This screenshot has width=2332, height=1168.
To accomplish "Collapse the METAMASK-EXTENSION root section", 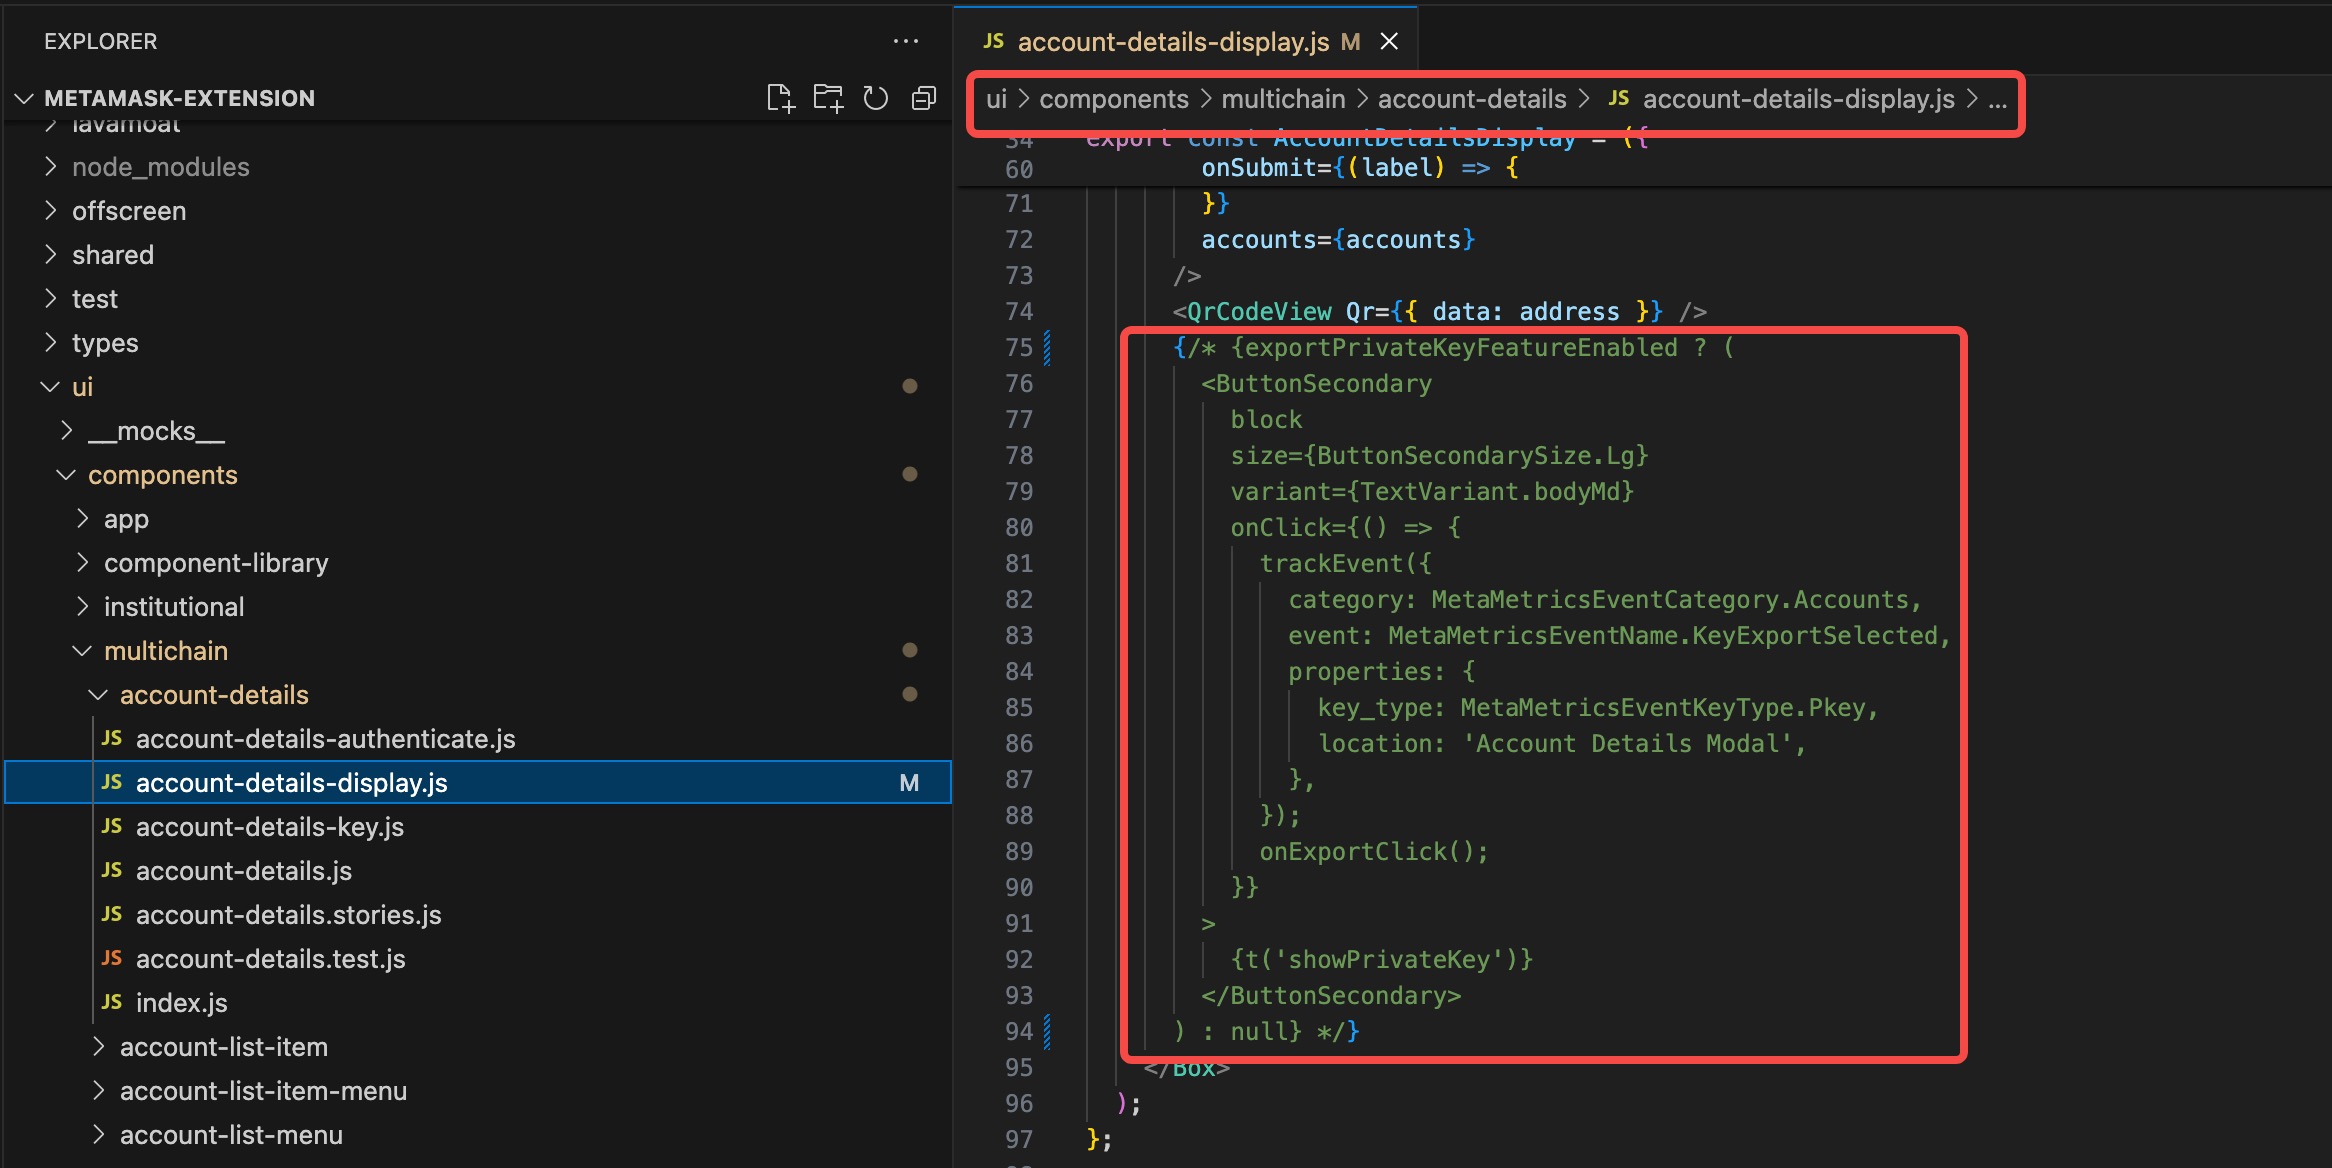I will pos(25,98).
